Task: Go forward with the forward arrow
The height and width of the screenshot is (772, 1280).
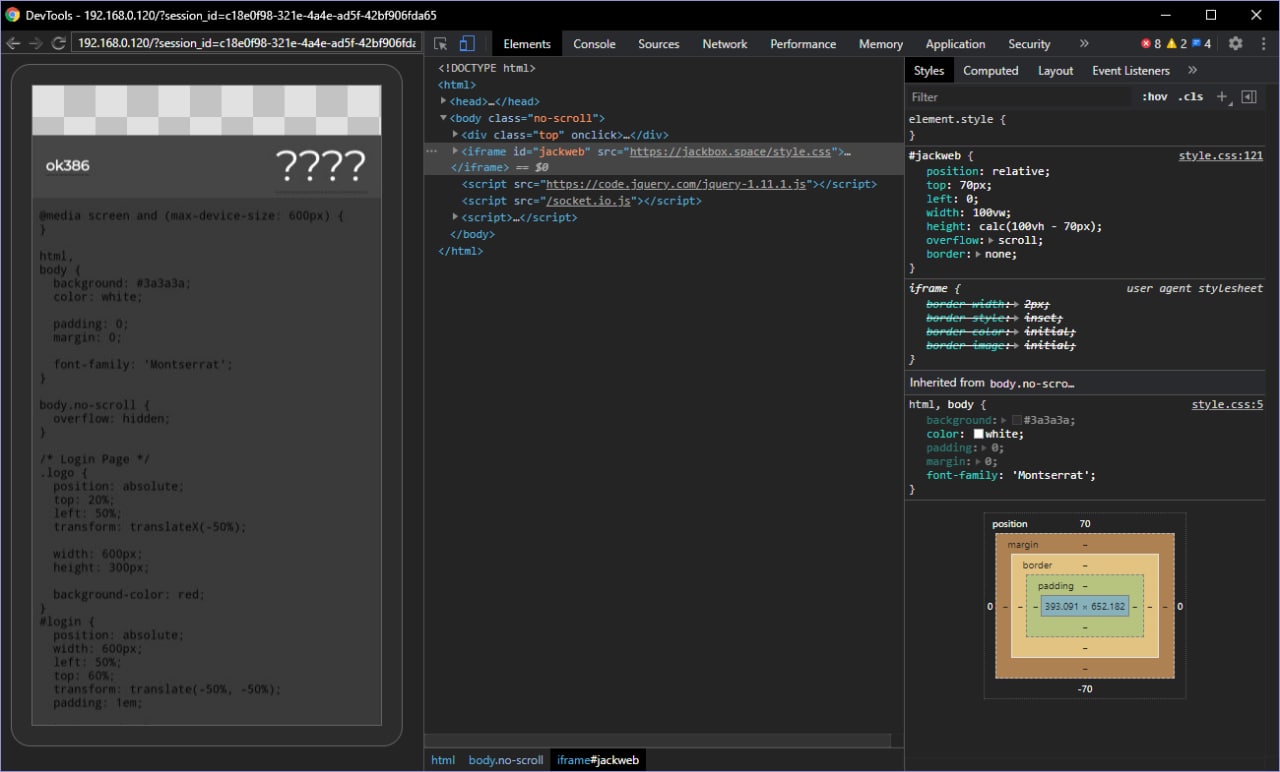Action: [36, 43]
